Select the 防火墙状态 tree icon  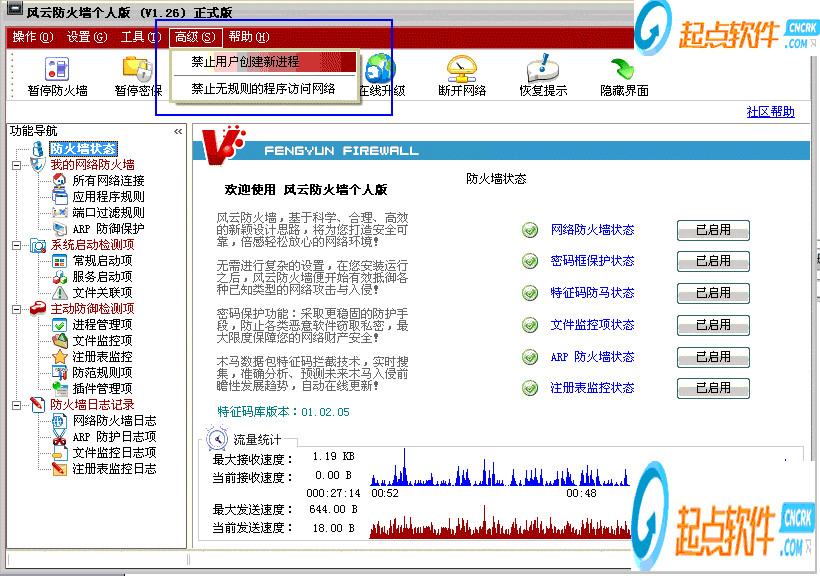(38, 149)
